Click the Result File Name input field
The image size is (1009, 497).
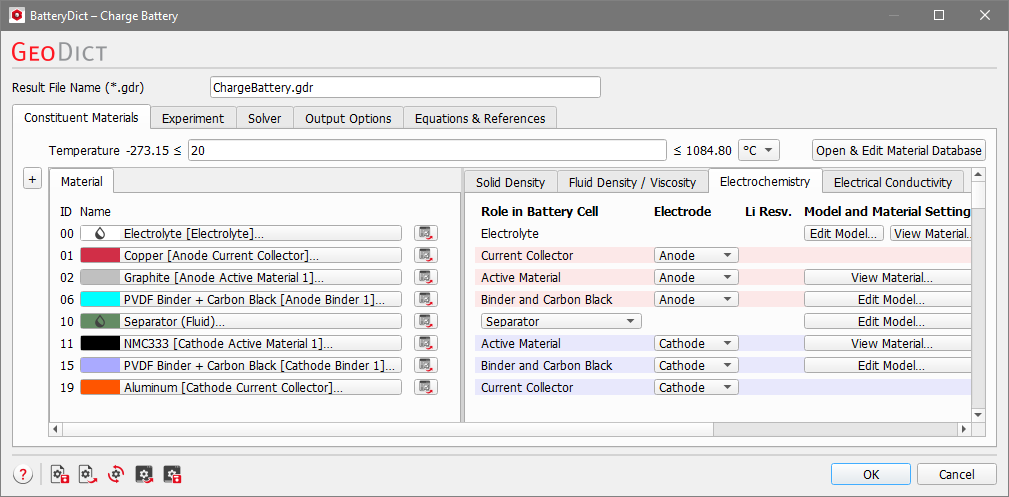click(405, 88)
